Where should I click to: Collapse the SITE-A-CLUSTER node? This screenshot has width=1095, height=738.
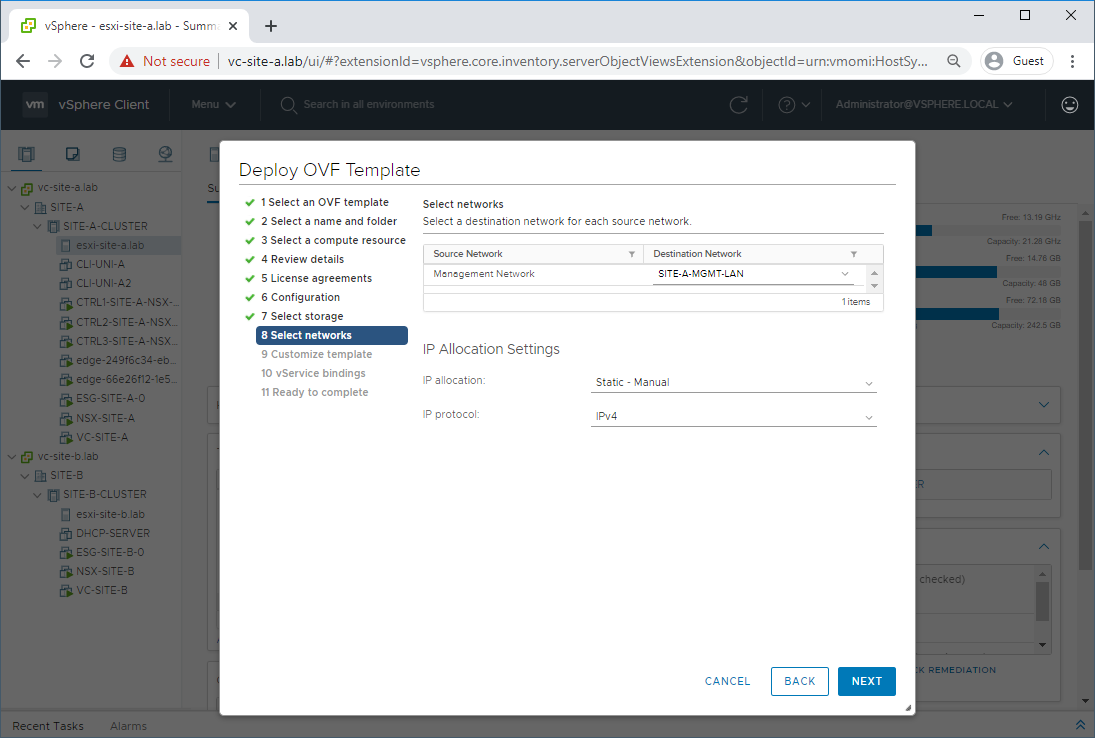[x=38, y=226]
